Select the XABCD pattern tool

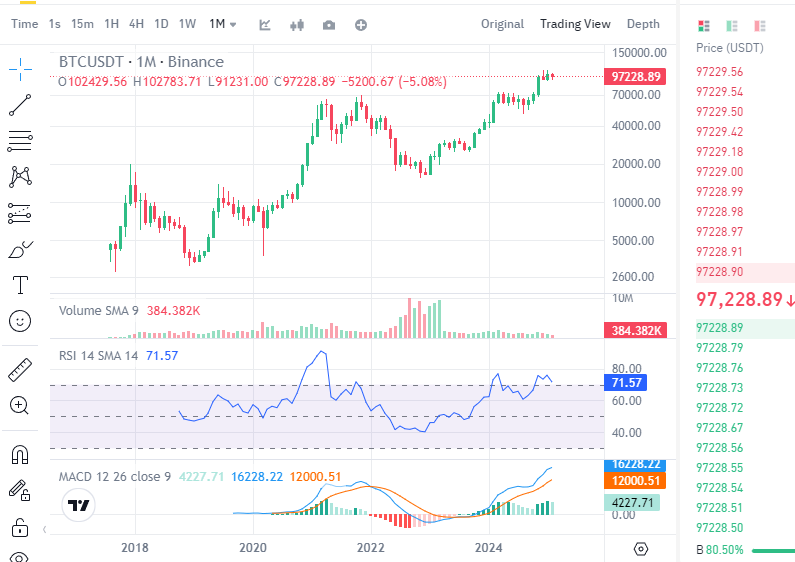(x=20, y=177)
